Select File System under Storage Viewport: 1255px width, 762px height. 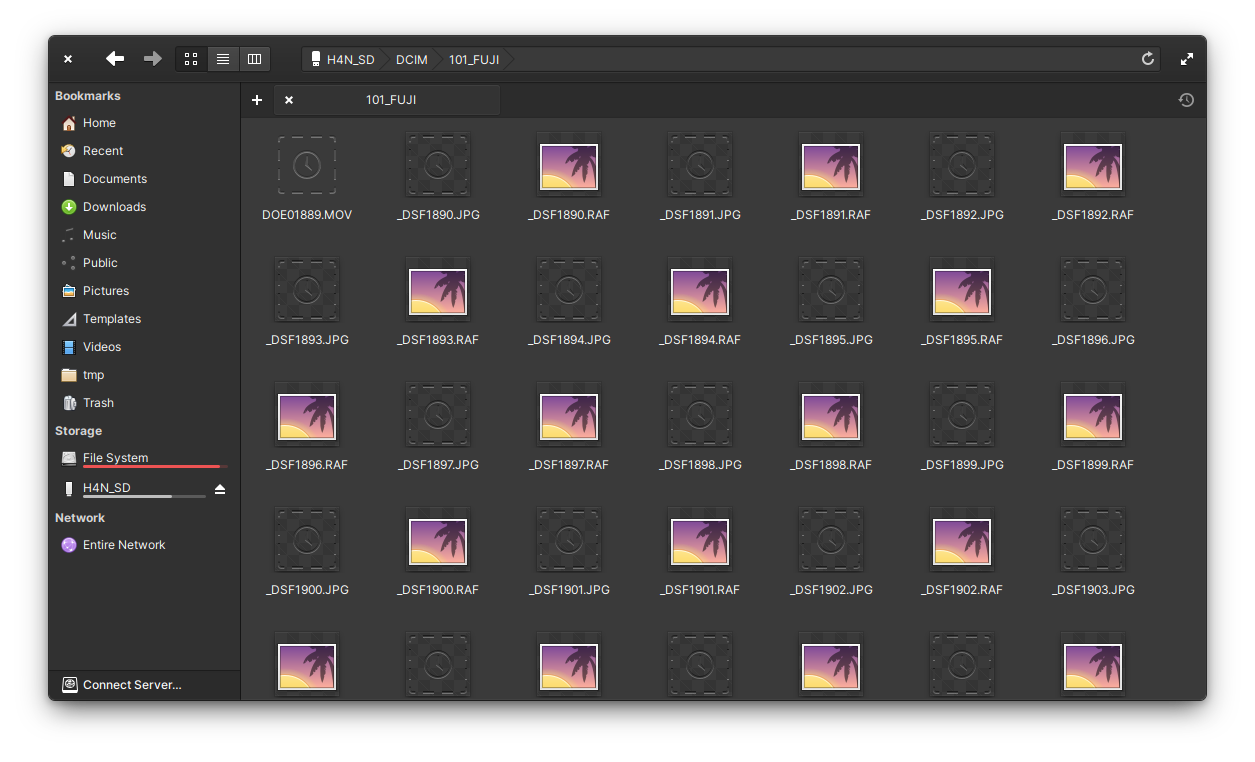coord(114,457)
